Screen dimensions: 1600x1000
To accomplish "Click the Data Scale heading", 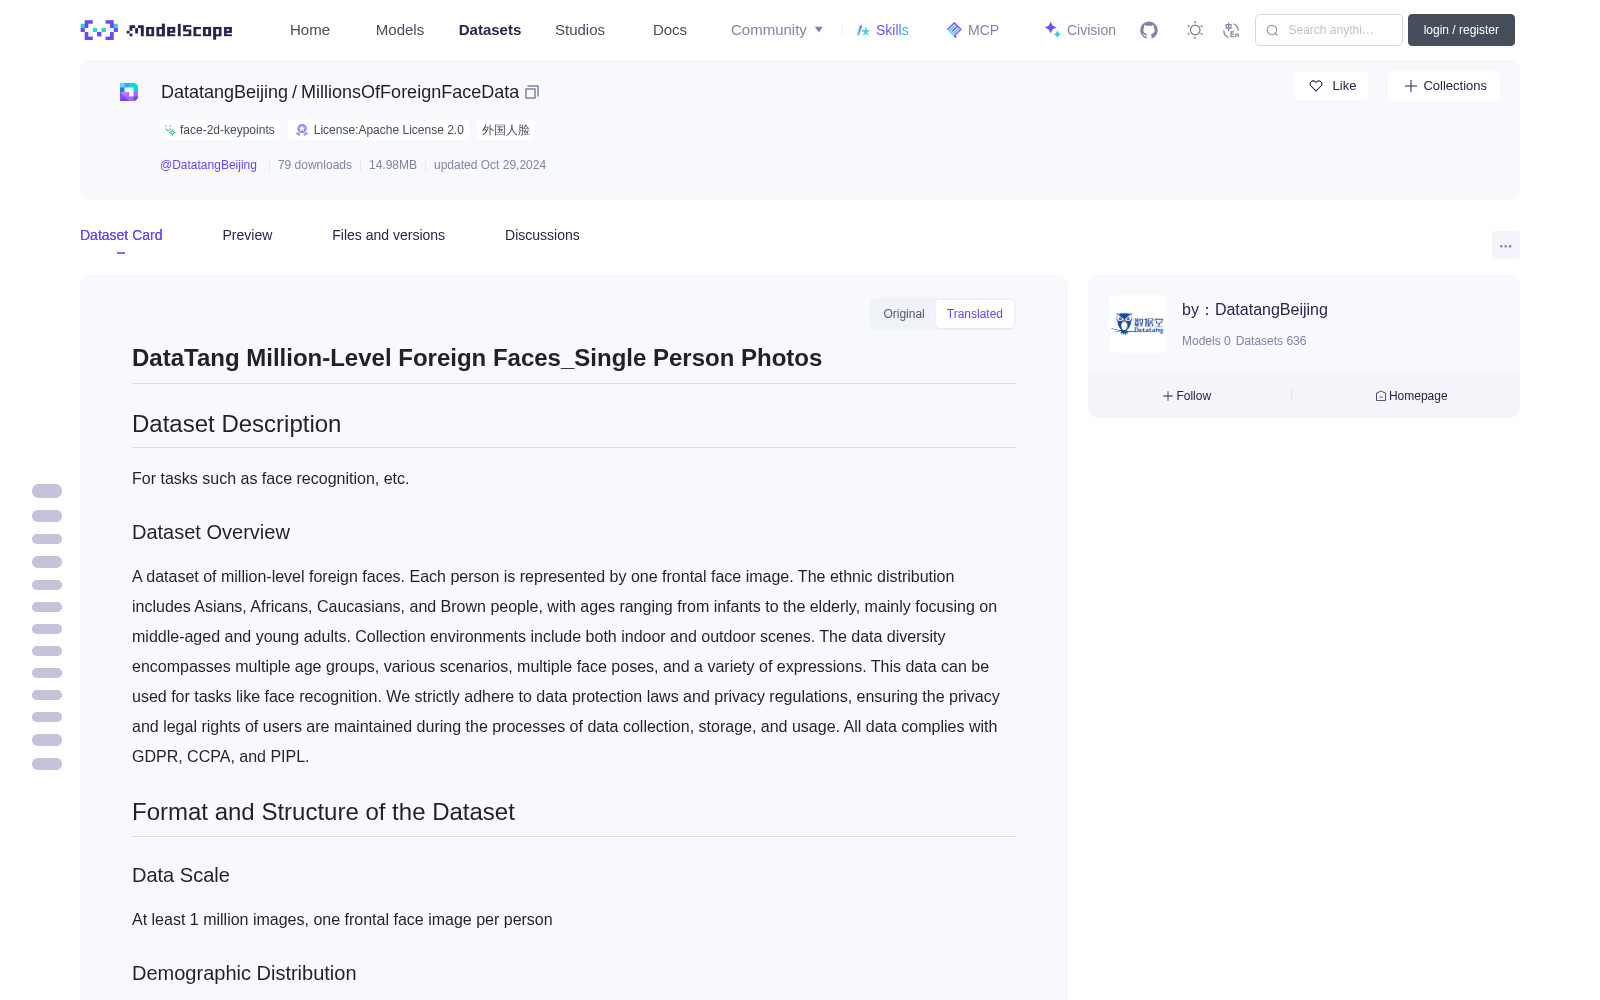I will (181, 875).
